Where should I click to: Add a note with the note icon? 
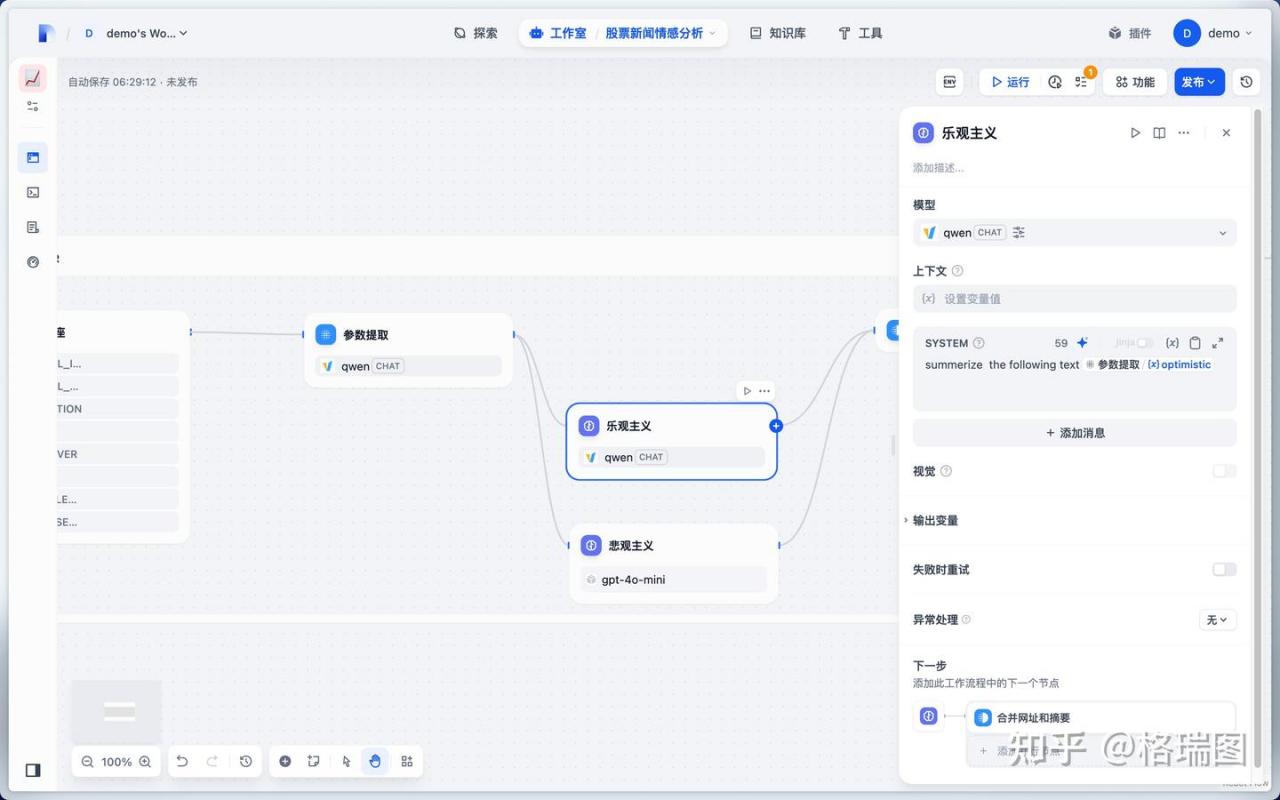(314, 761)
